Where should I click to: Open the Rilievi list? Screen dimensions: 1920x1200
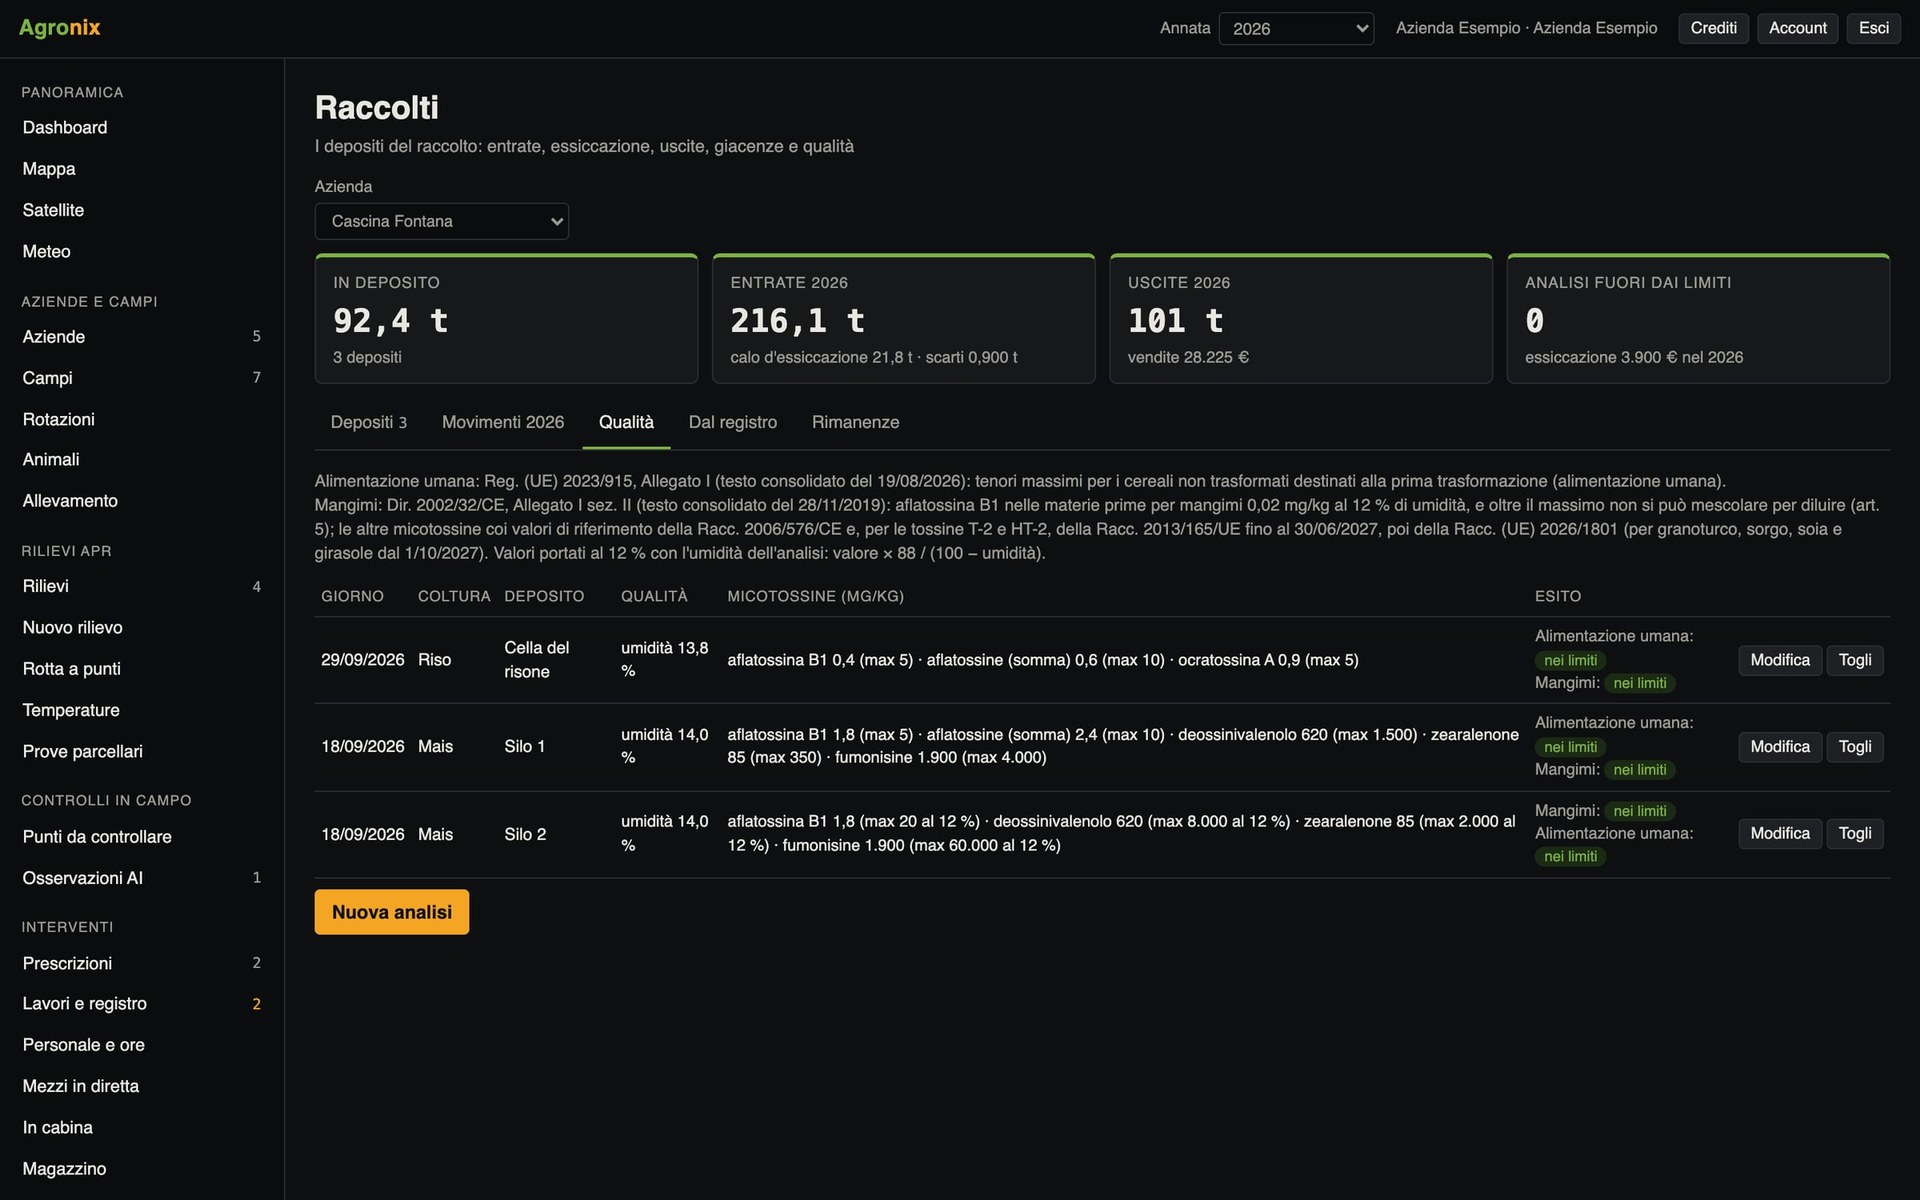pos(142,587)
